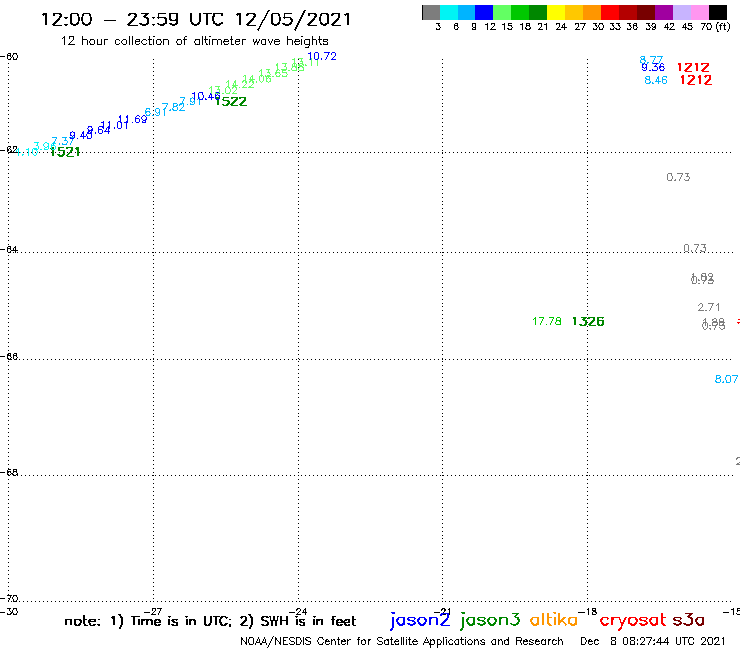Image resolution: width=740 pixels, height=650 pixels.
Task: Select the pure blue legend swatch
Action: 484,12
